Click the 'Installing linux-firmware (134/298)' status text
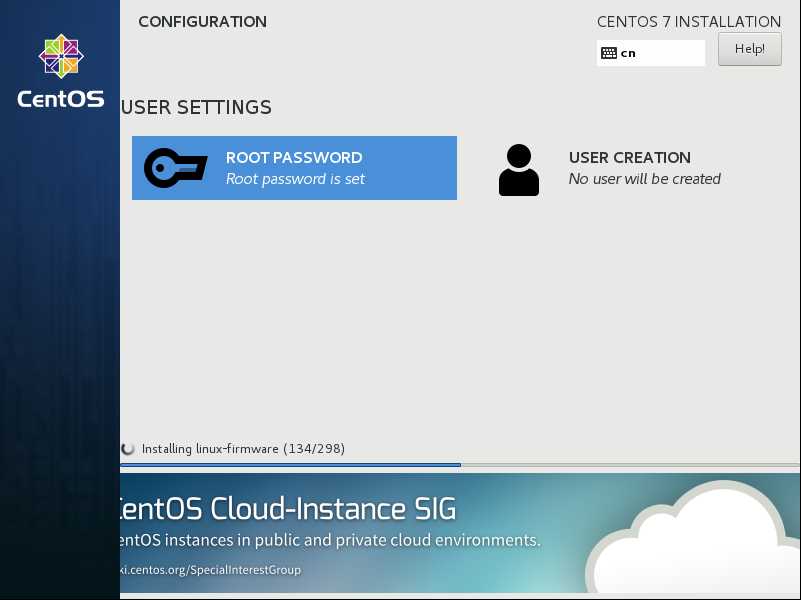 click(243, 449)
